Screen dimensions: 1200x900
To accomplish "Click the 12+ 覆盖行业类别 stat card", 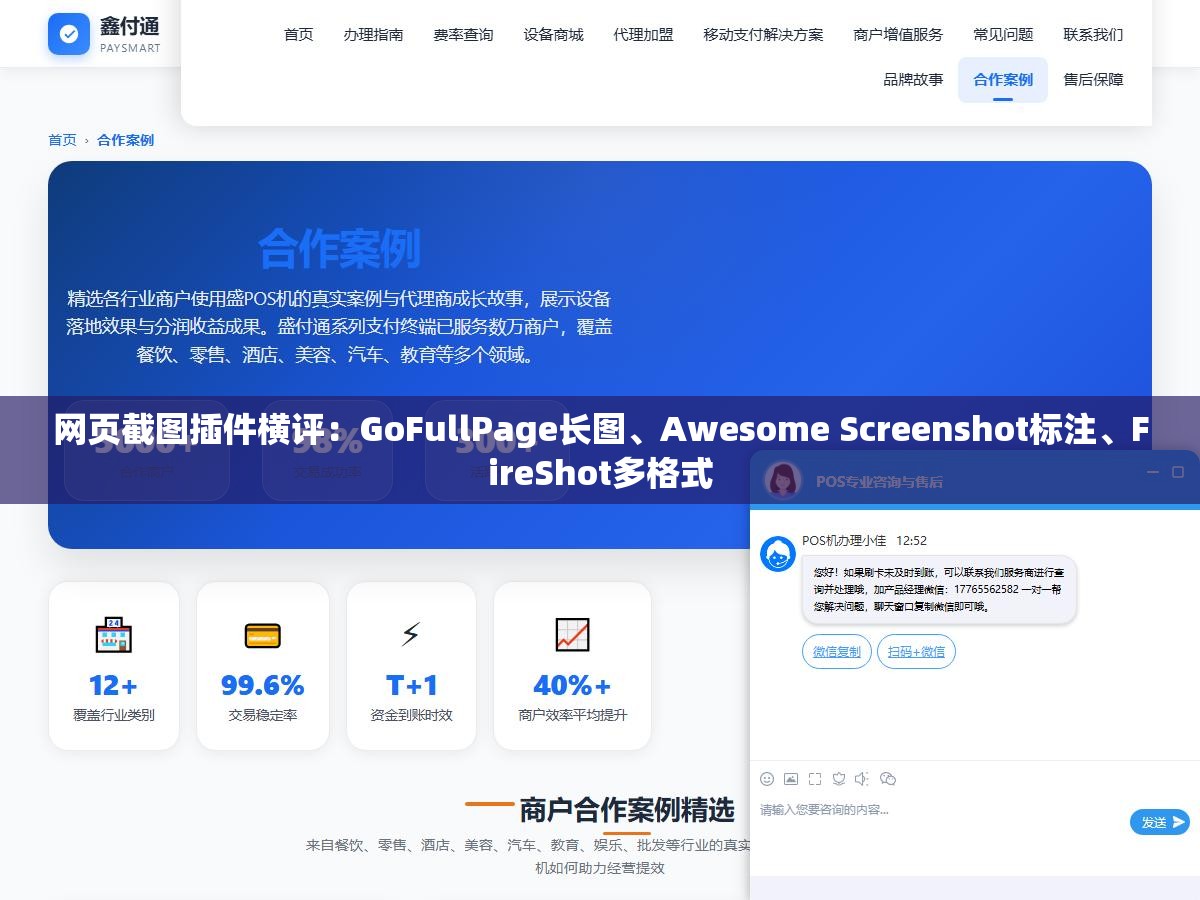I will (x=114, y=666).
